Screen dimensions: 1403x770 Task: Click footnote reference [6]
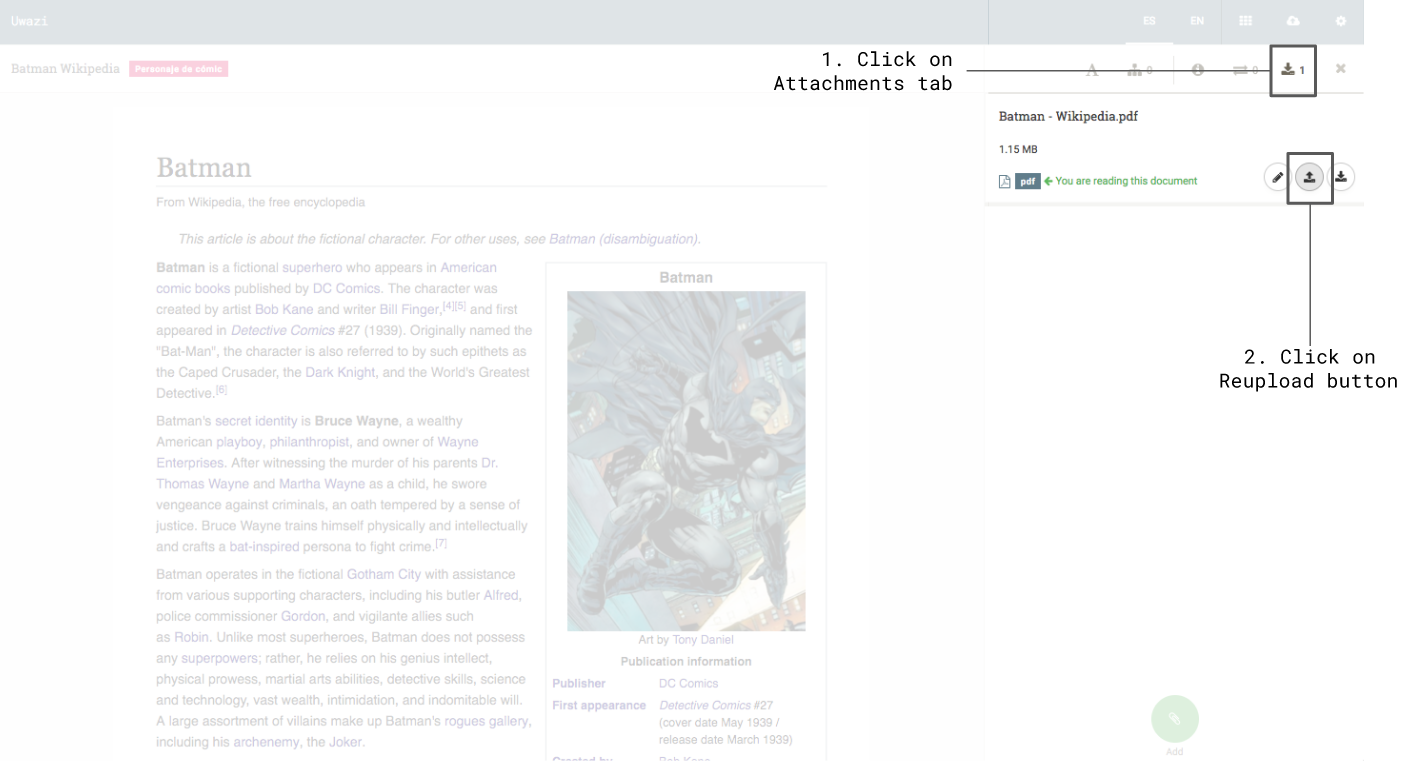tap(222, 390)
